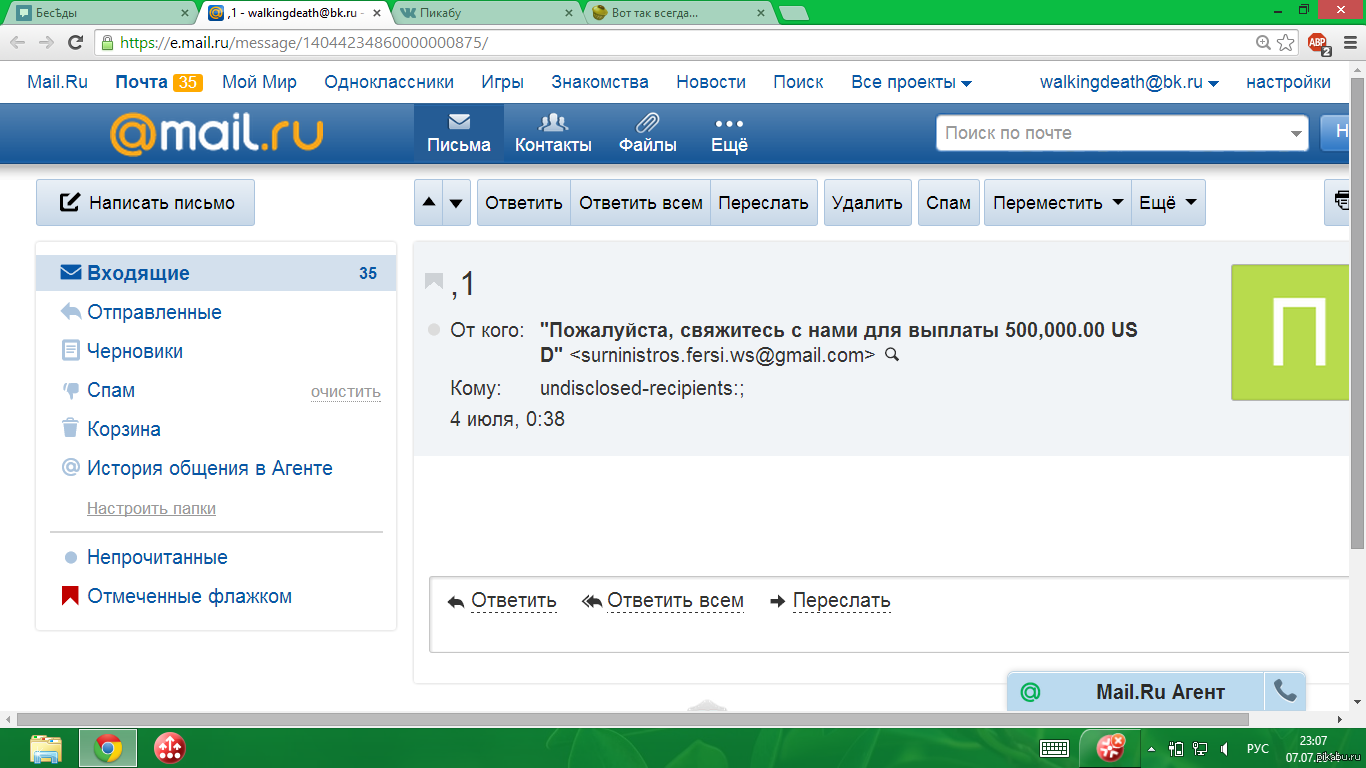1366x768 pixels.
Task: Open the Ещё dropdown in message toolbar
Action: click(1168, 203)
